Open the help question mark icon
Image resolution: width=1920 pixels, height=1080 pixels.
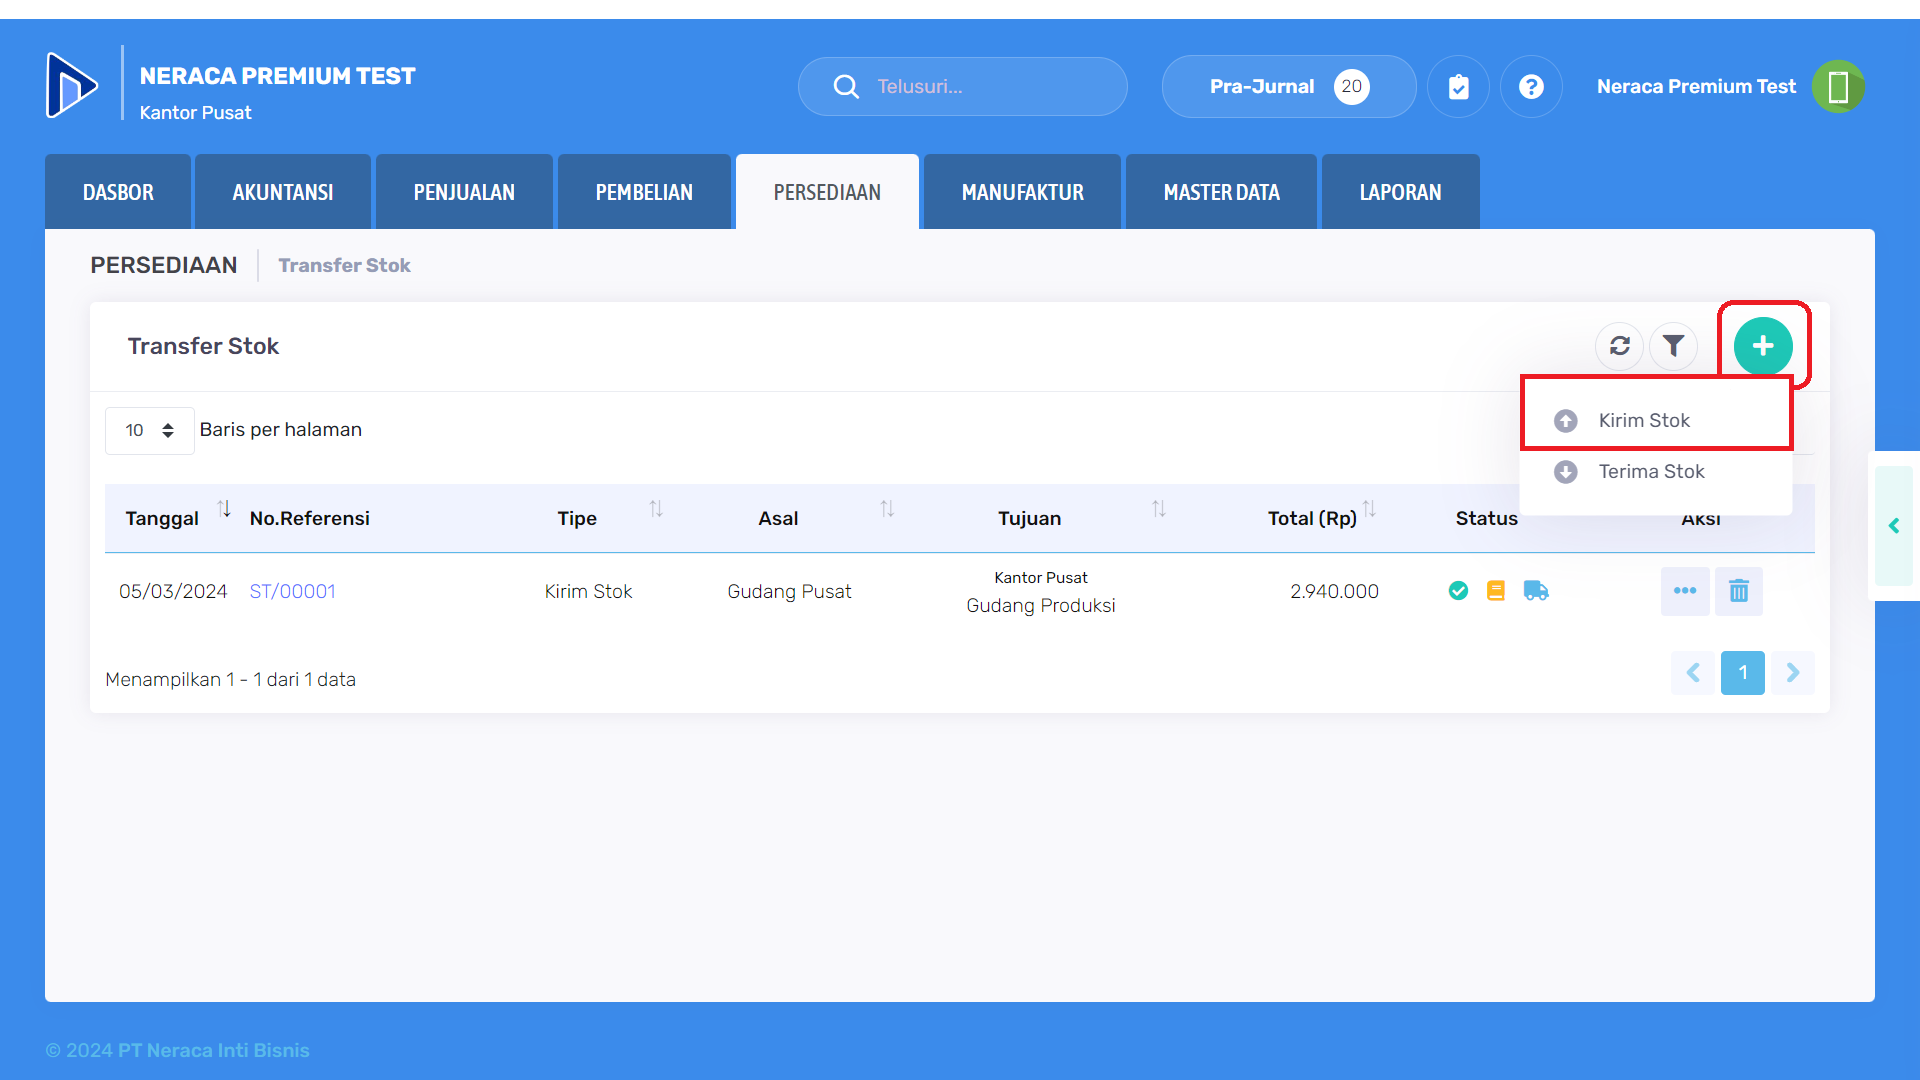pyautogui.click(x=1531, y=87)
